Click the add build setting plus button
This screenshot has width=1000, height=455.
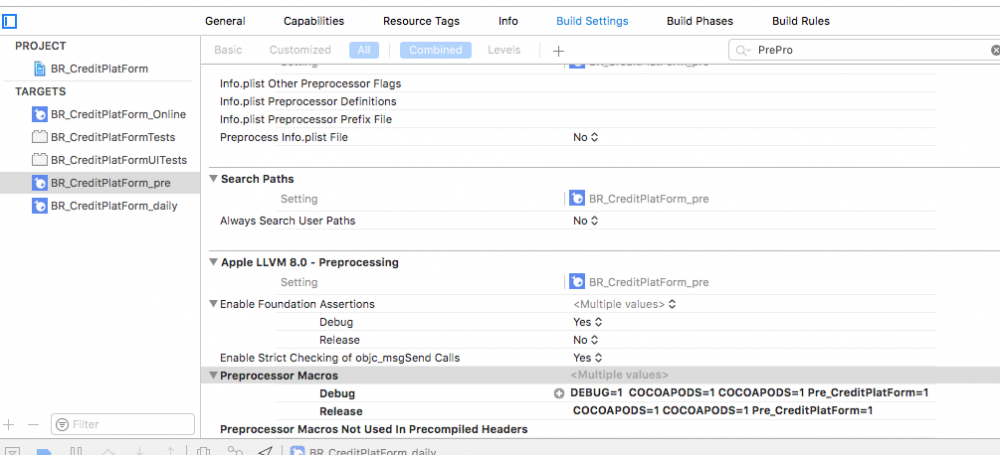click(558, 50)
